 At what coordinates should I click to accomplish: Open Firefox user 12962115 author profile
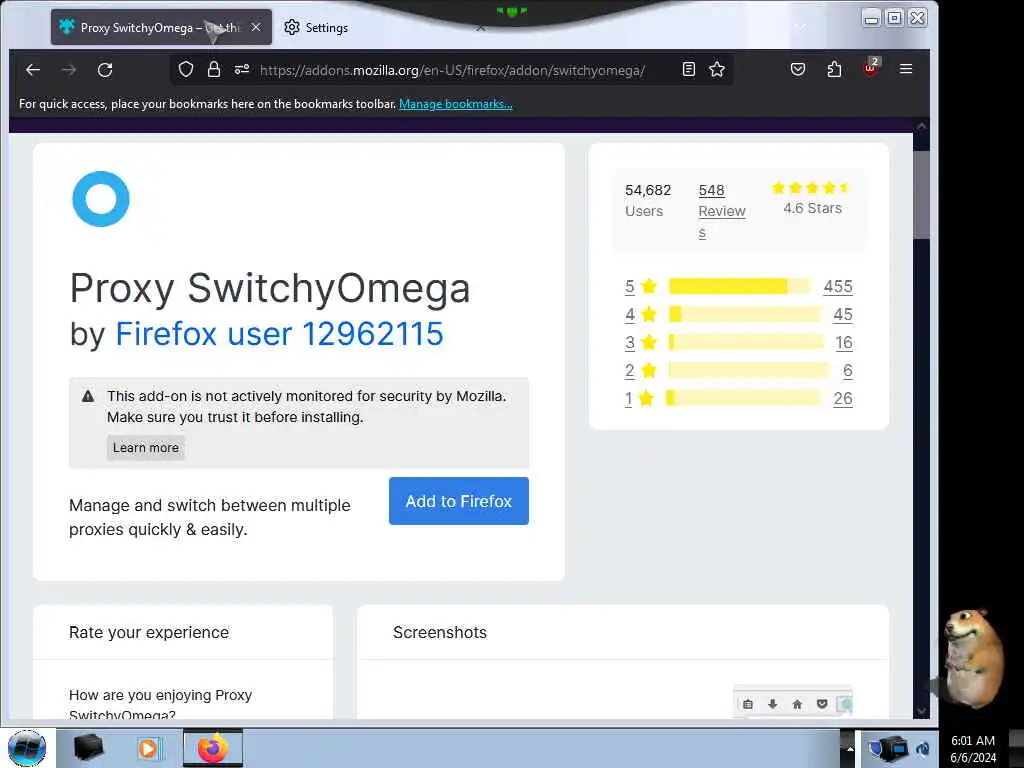tap(279, 334)
